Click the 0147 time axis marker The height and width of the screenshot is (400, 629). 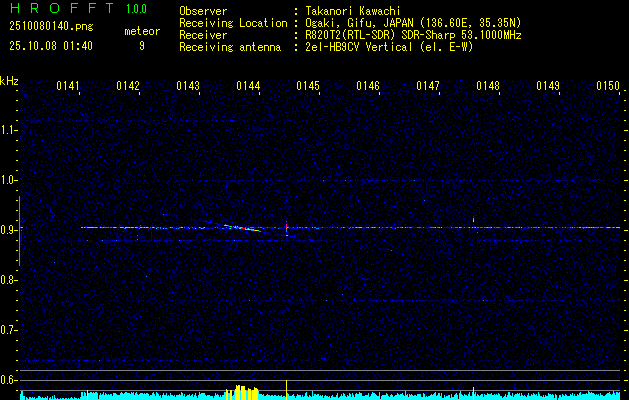[x=428, y=86]
